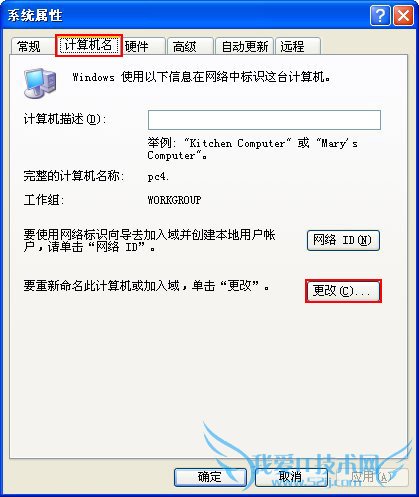Click the computer monitor icon
This screenshot has height=497, width=419.
tap(40, 83)
